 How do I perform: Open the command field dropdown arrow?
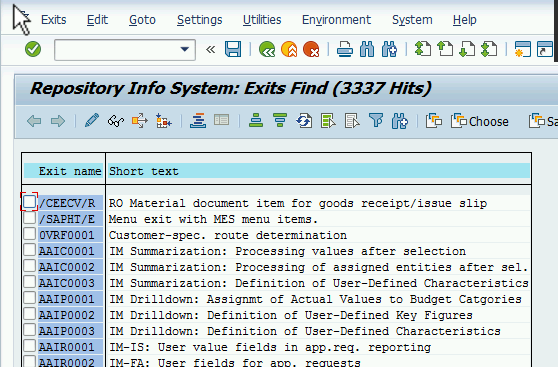pos(184,49)
